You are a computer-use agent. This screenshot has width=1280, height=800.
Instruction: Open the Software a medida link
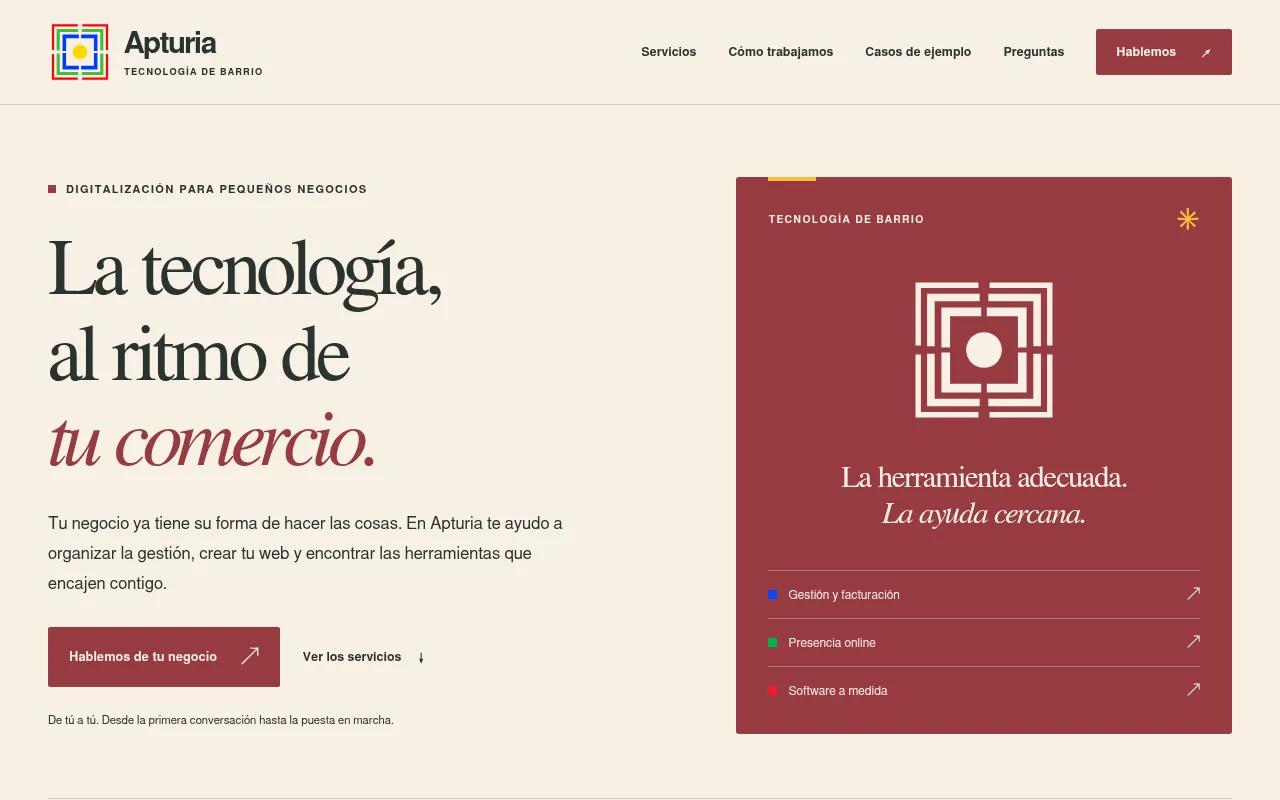(984, 691)
